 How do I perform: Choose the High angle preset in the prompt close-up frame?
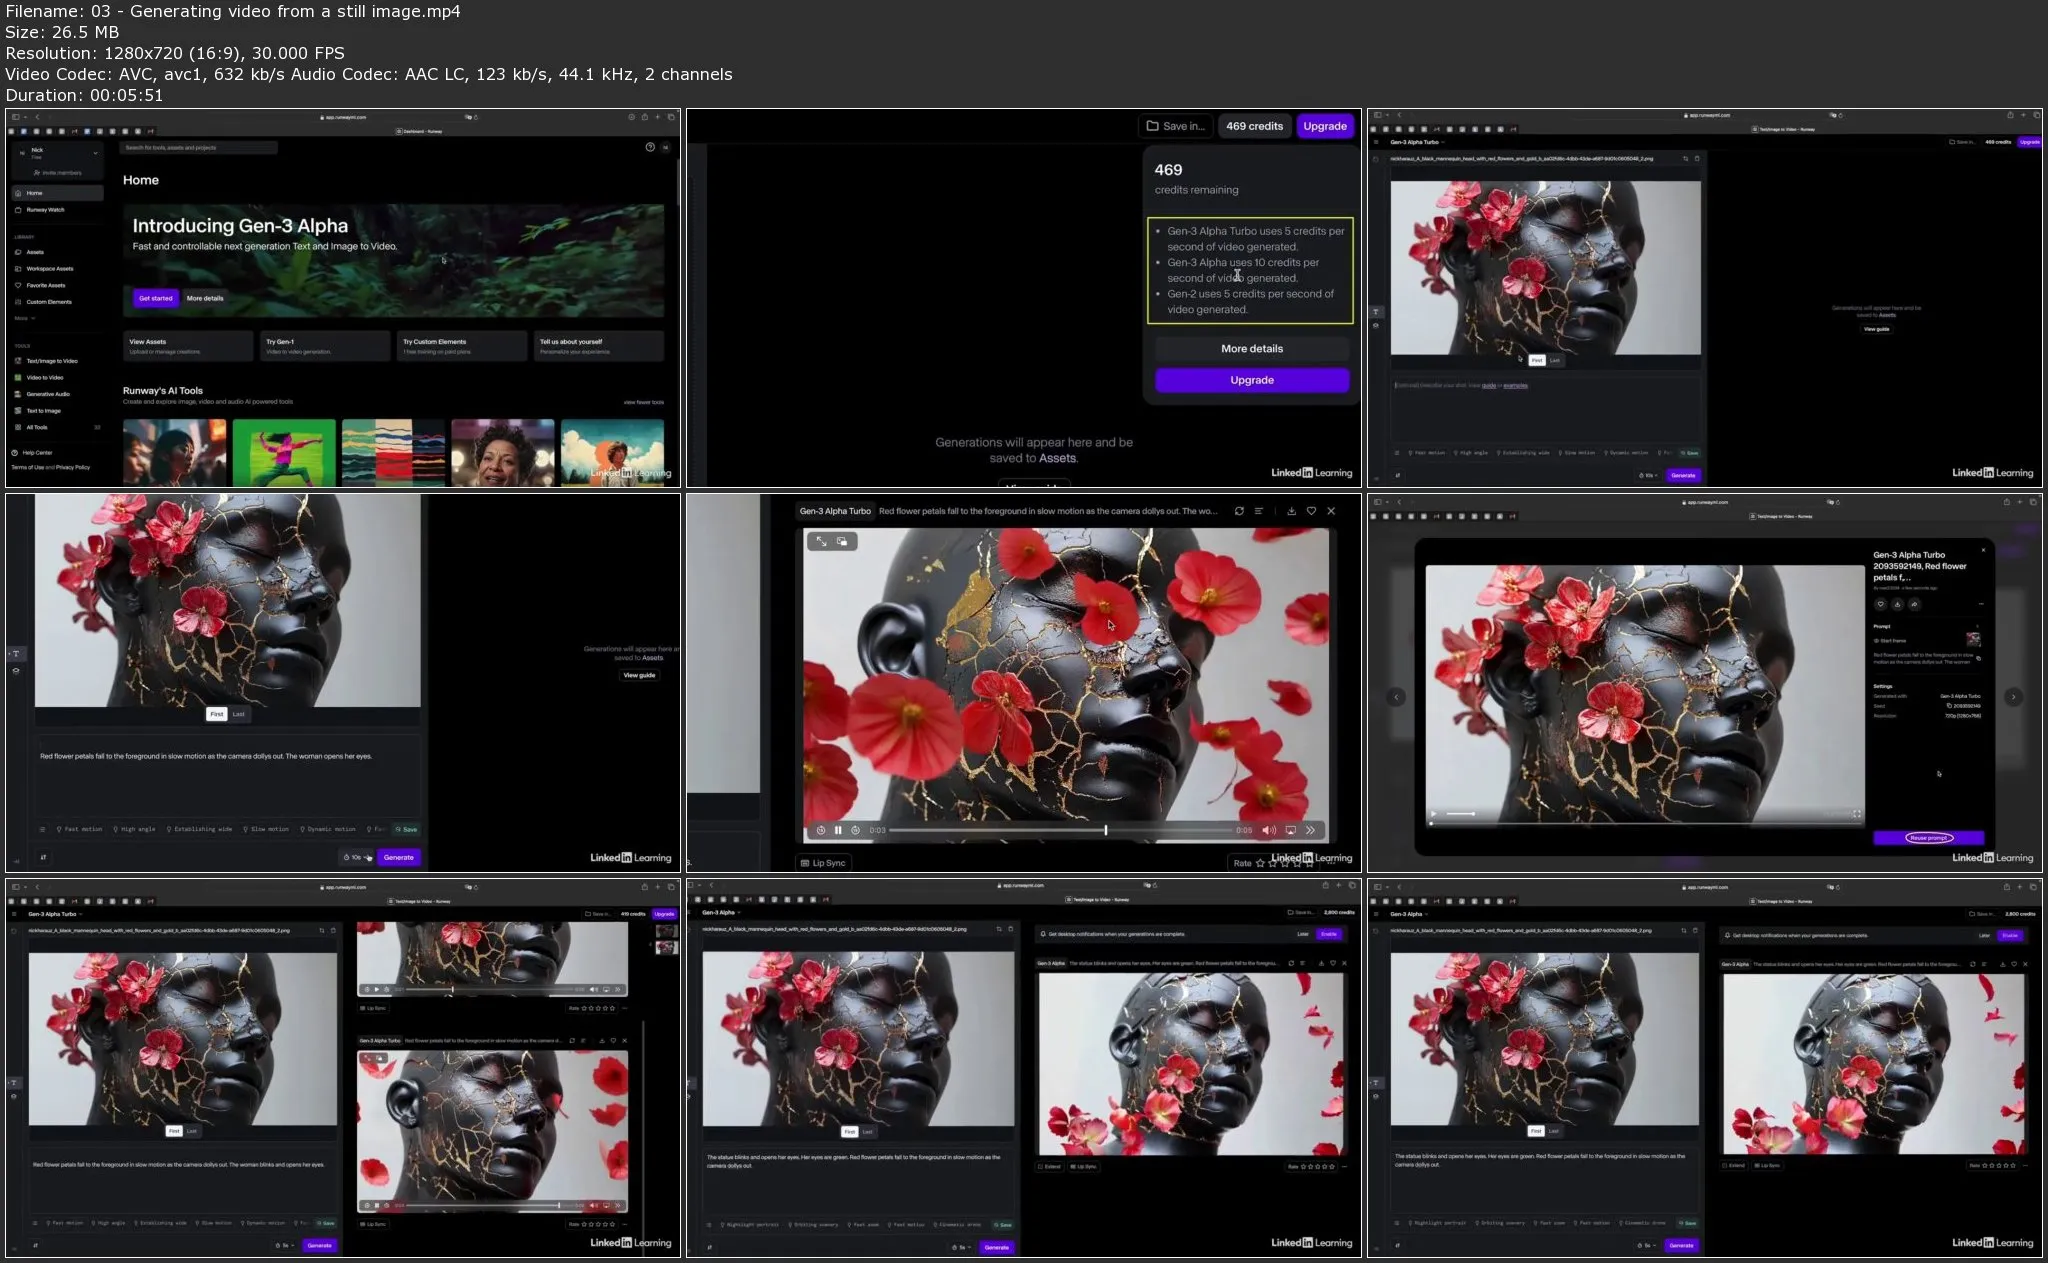tap(135, 829)
